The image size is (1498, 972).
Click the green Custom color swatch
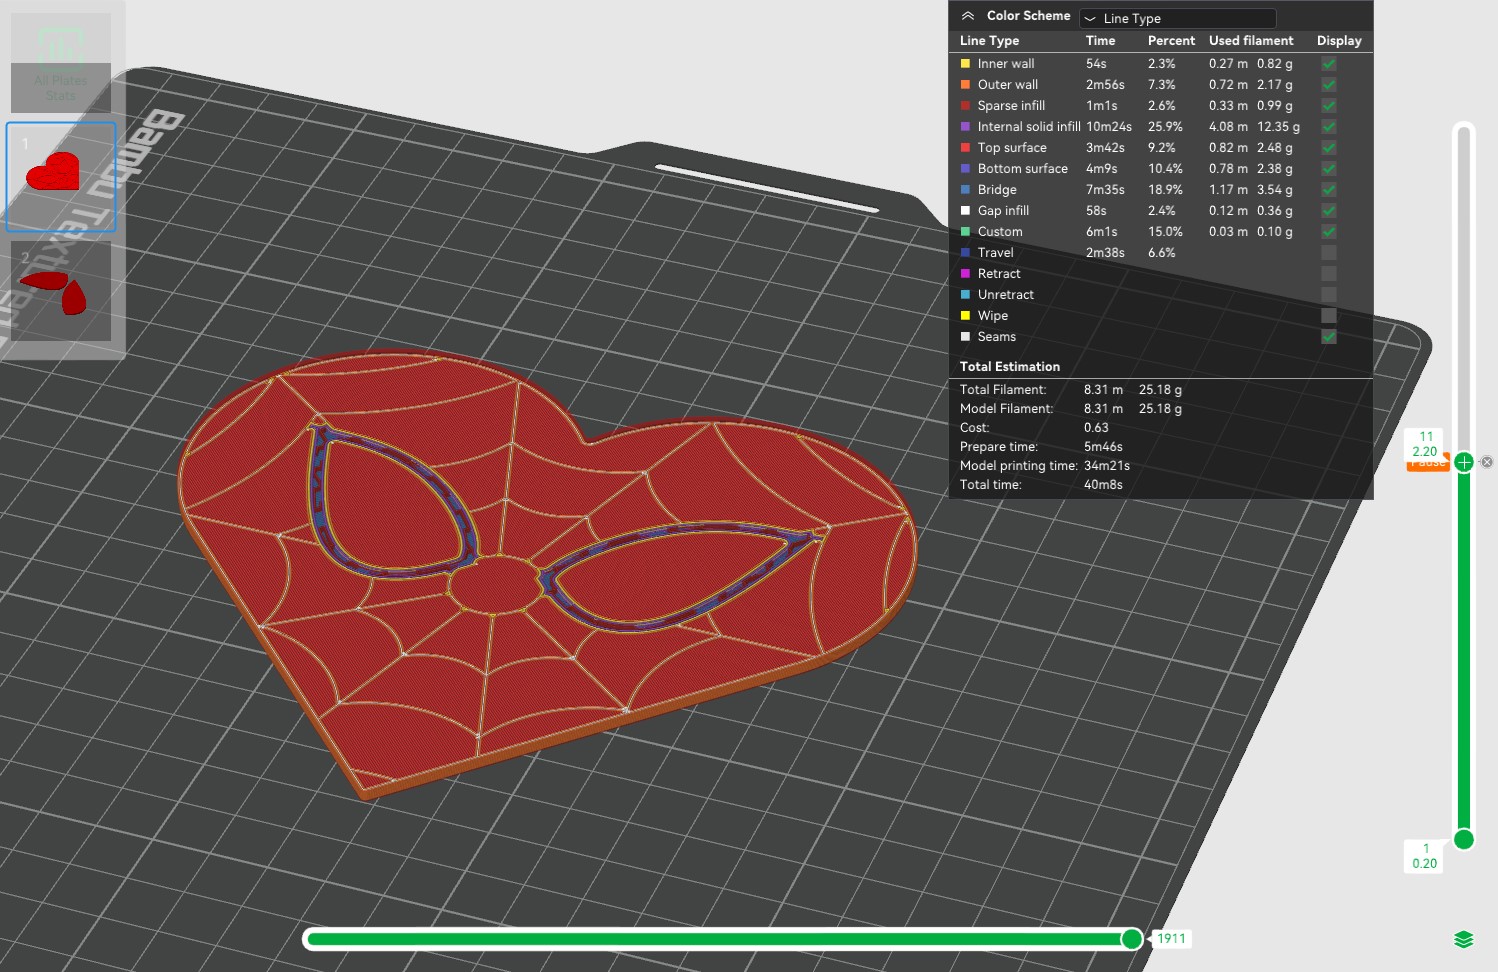[x=965, y=231]
